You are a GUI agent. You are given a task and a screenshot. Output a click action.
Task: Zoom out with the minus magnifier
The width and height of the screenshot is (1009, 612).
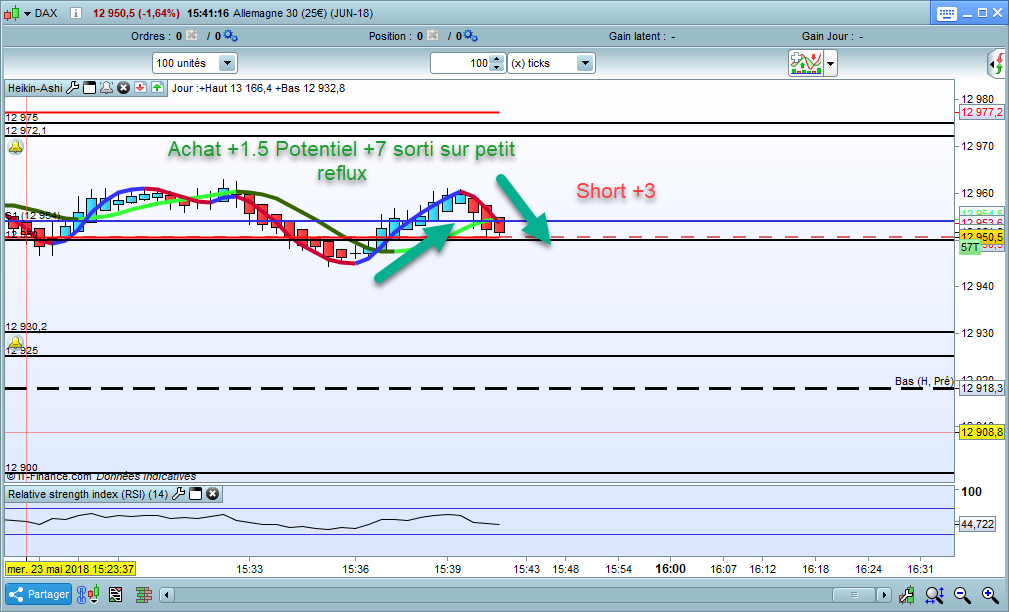[962, 595]
